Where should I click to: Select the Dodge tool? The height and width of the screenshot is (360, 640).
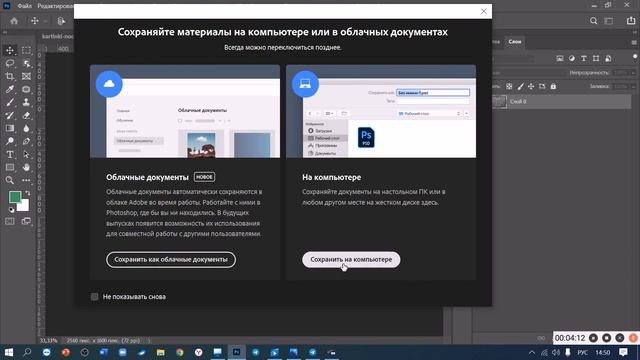click(x=10, y=142)
